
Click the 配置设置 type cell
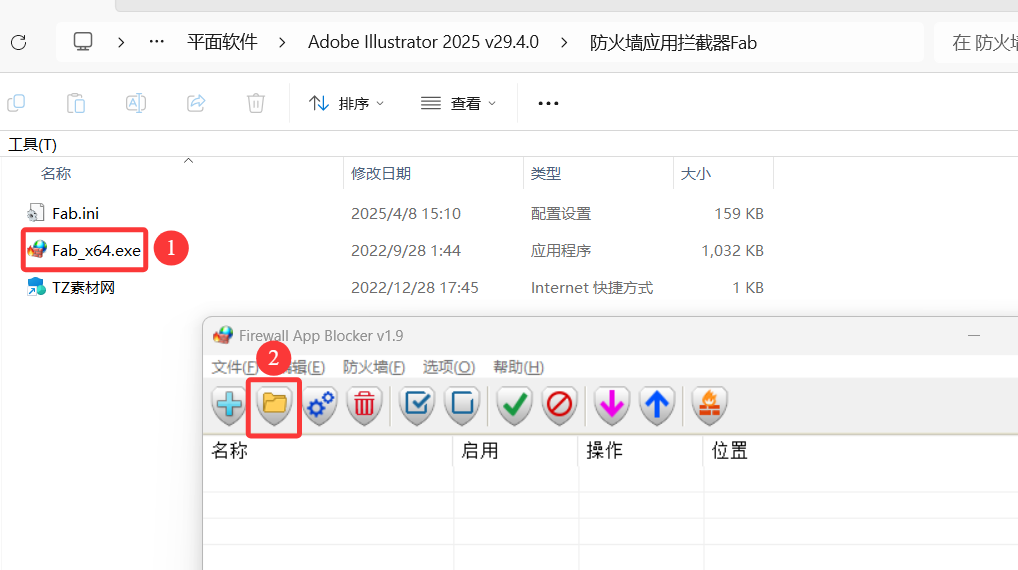561,214
